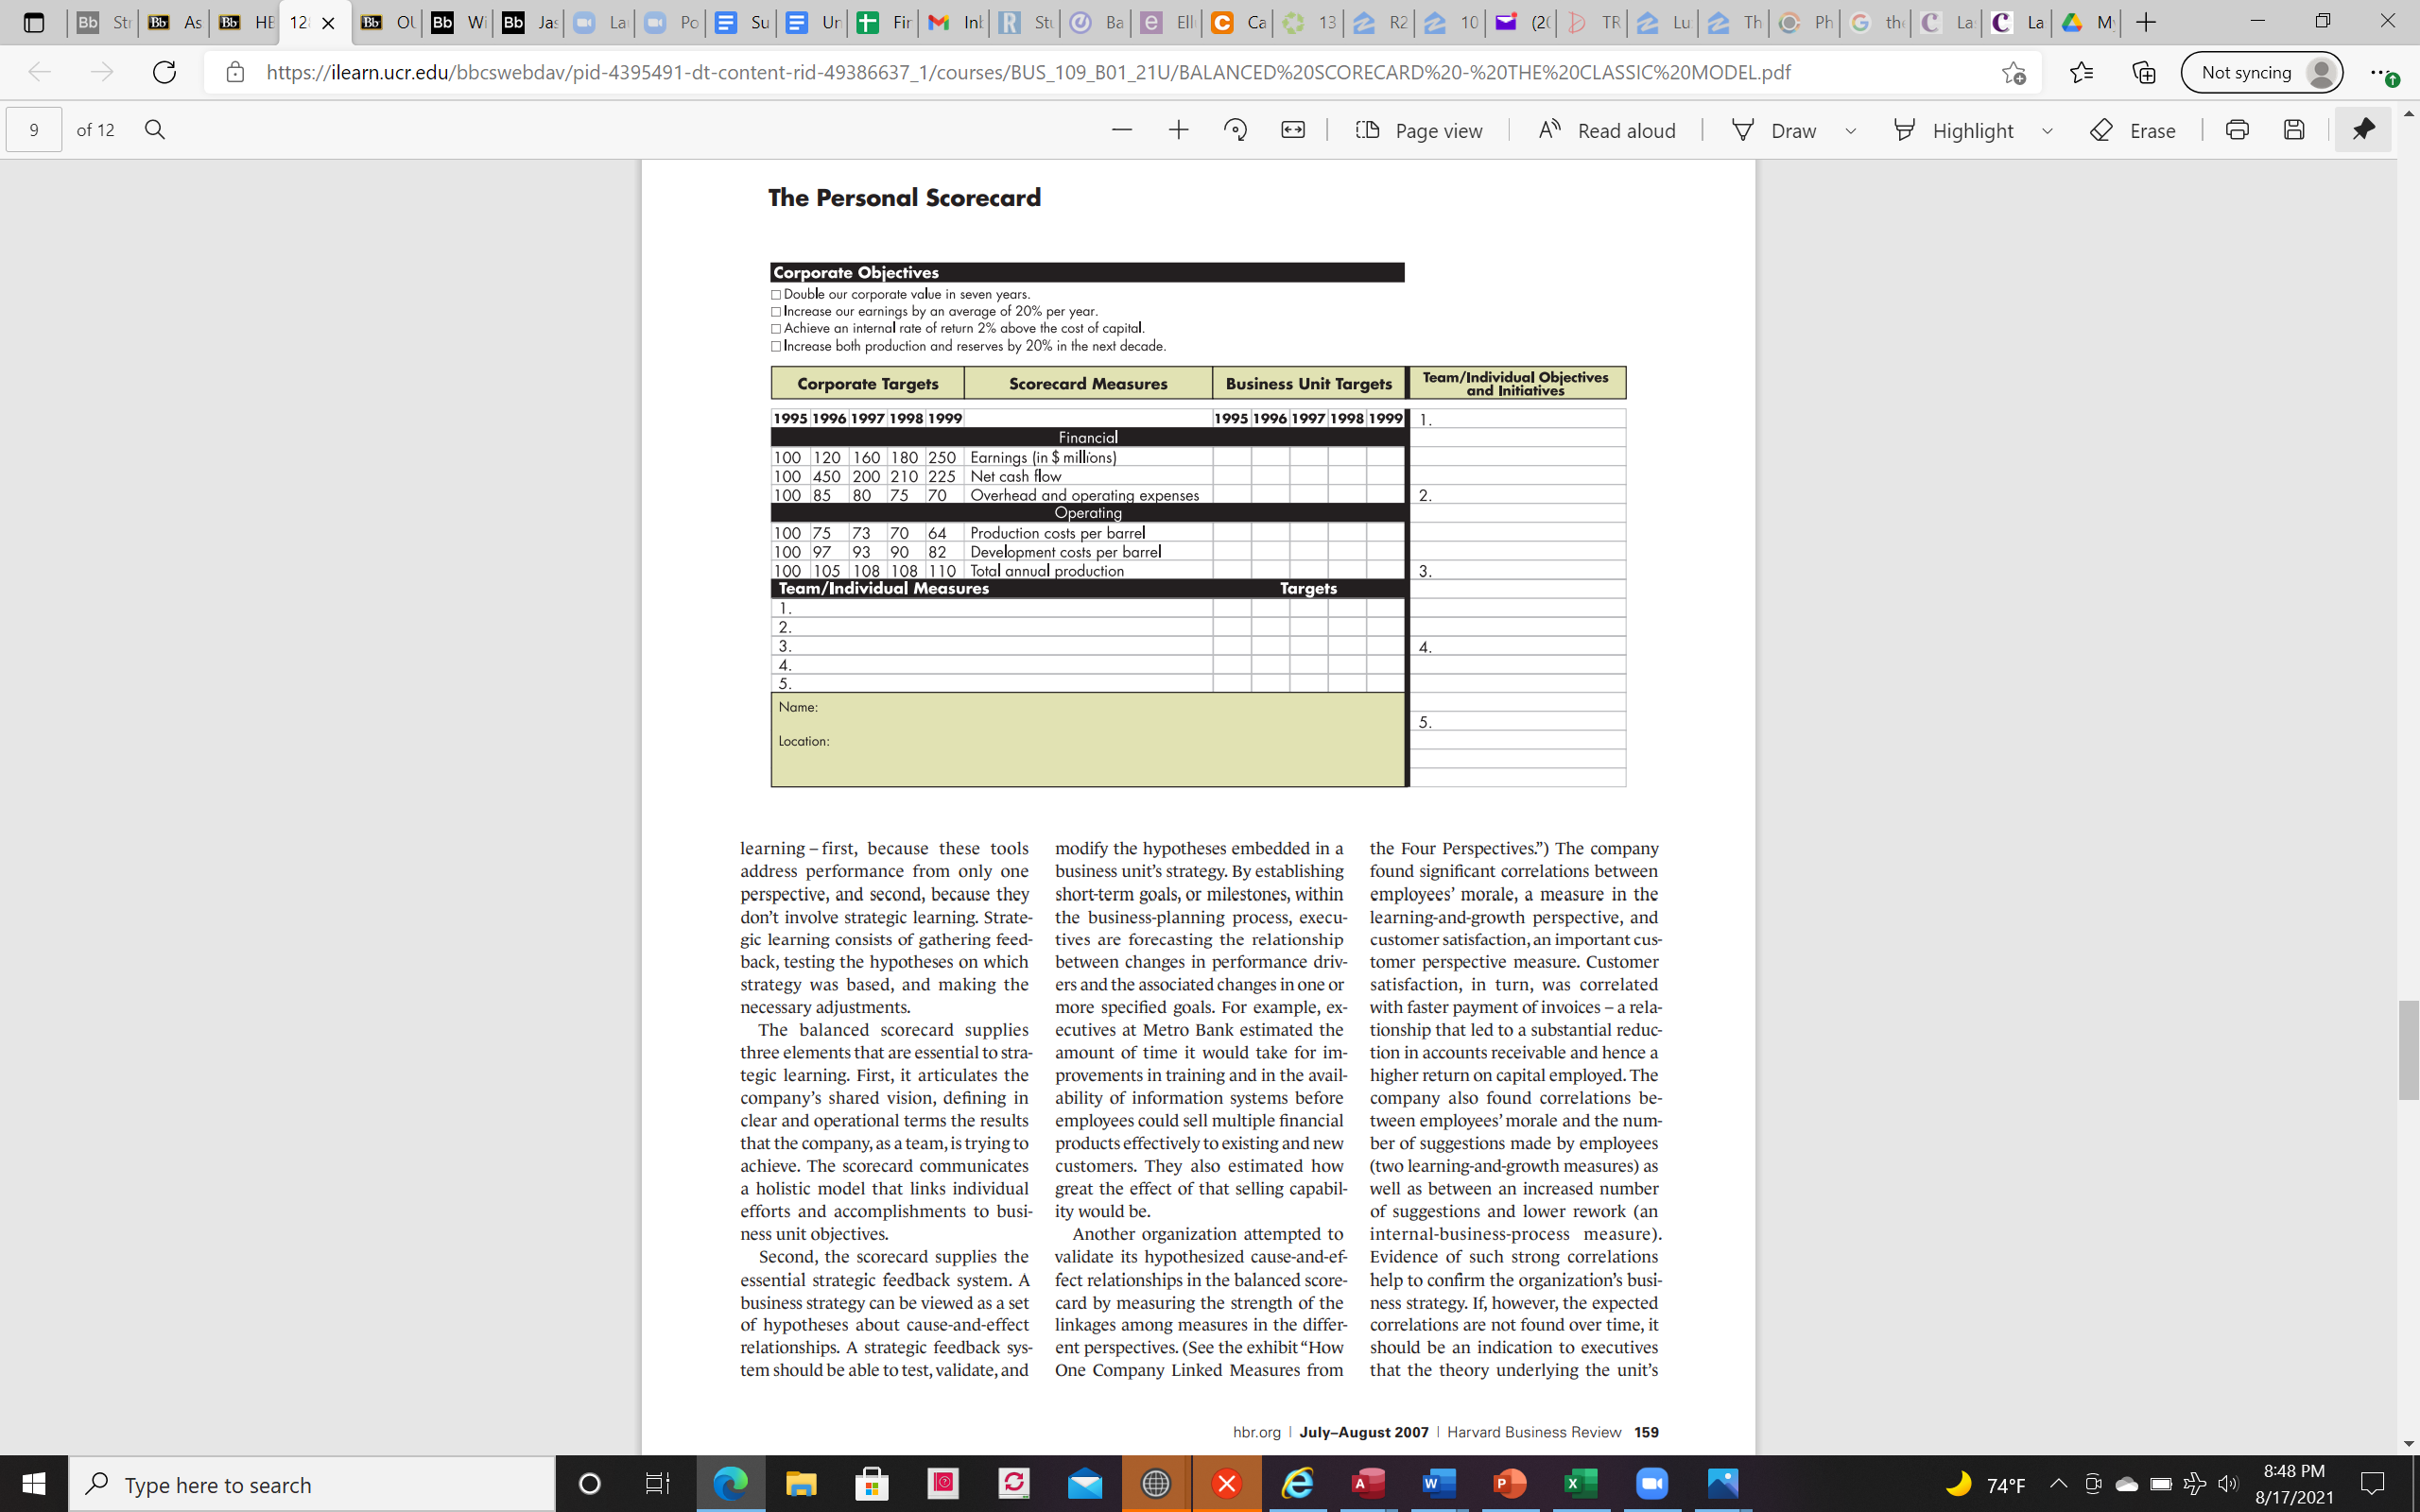Activate the Draw tool
Image resolution: width=2420 pixels, height=1512 pixels.
click(1773, 130)
